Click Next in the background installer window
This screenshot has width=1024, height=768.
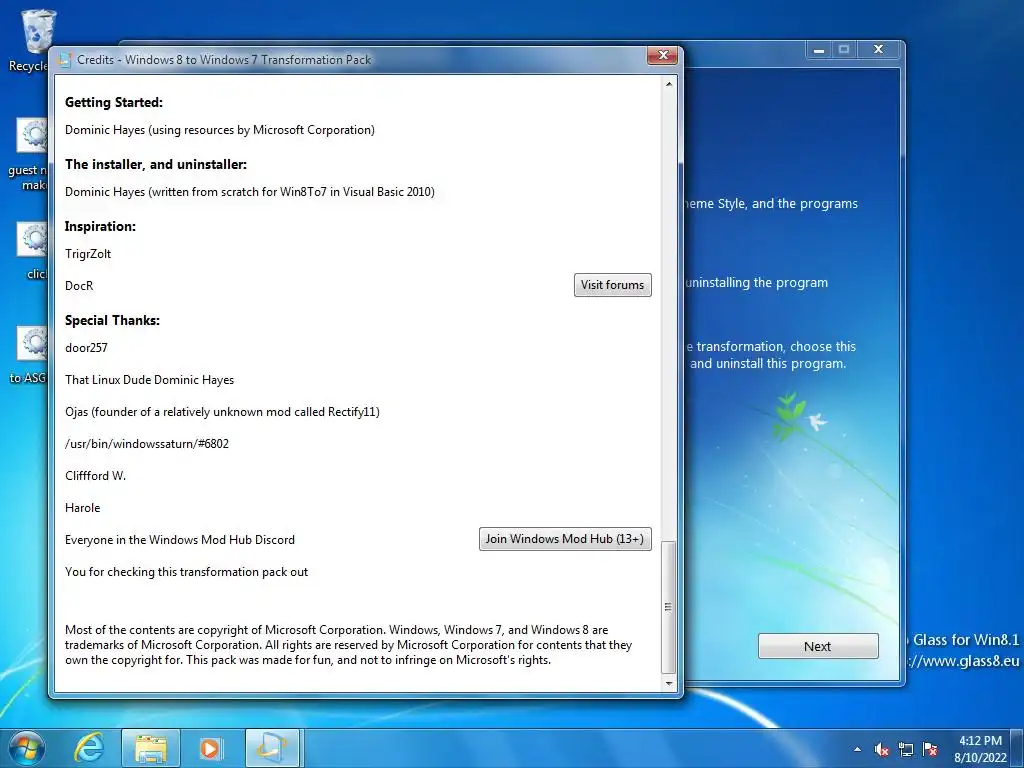point(818,646)
